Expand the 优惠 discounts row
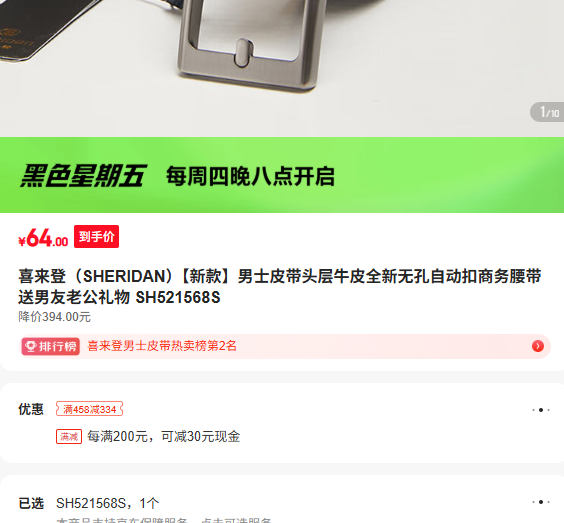The height and width of the screenshot is (523, 564). point(282,423)
